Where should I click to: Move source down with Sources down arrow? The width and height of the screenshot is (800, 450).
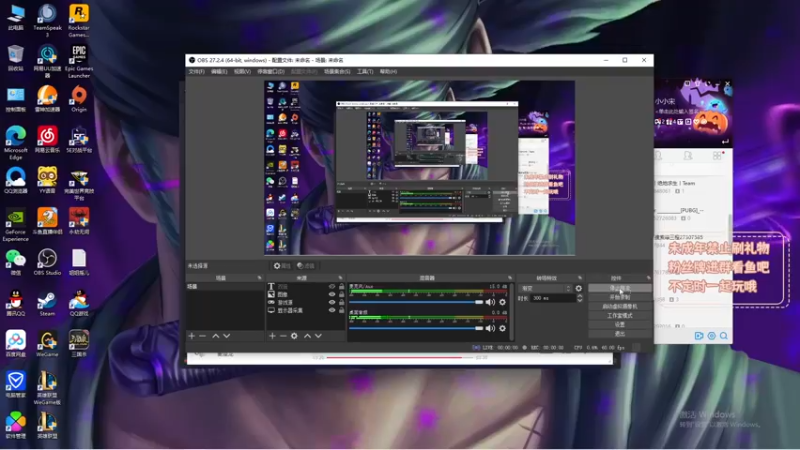coord(318,336)
